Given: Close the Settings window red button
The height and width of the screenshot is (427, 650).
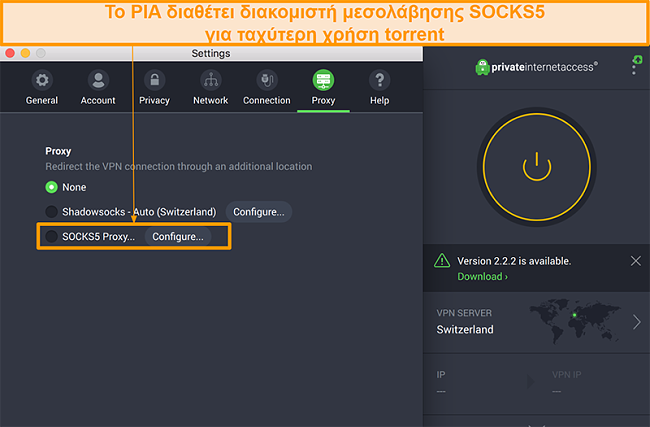Looking at the screenshot, I should [10, 53].
